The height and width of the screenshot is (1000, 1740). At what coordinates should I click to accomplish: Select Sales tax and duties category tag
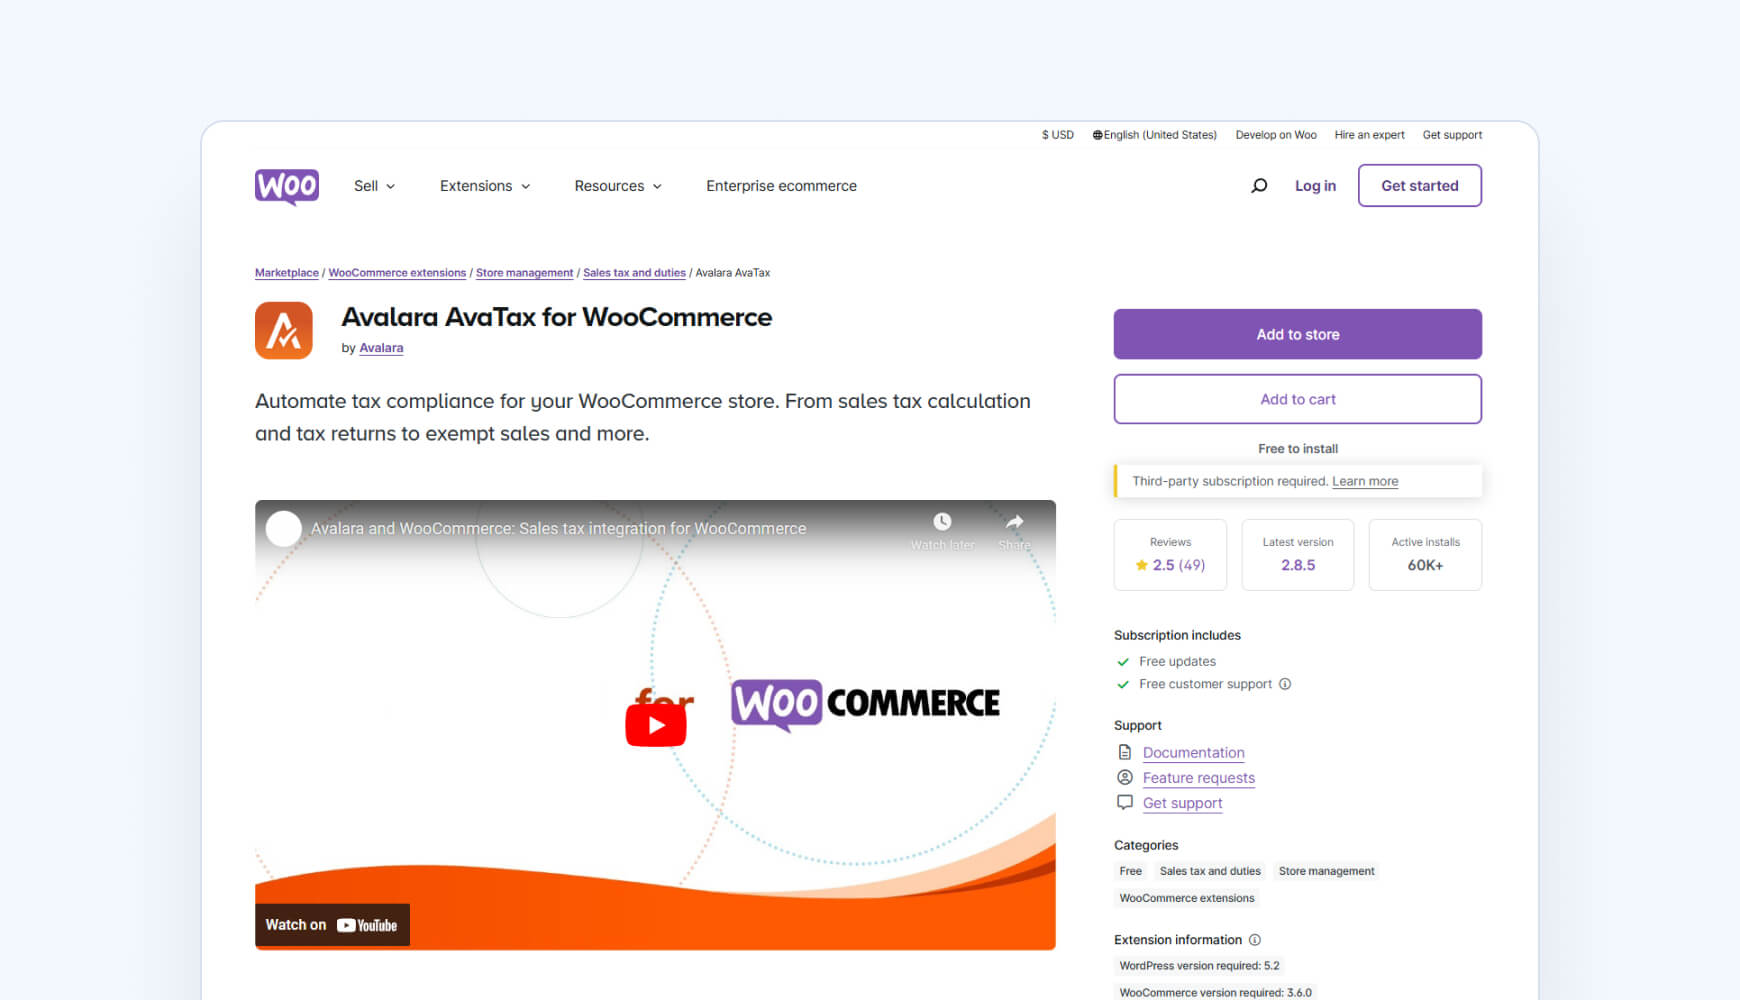(1210, 871)
